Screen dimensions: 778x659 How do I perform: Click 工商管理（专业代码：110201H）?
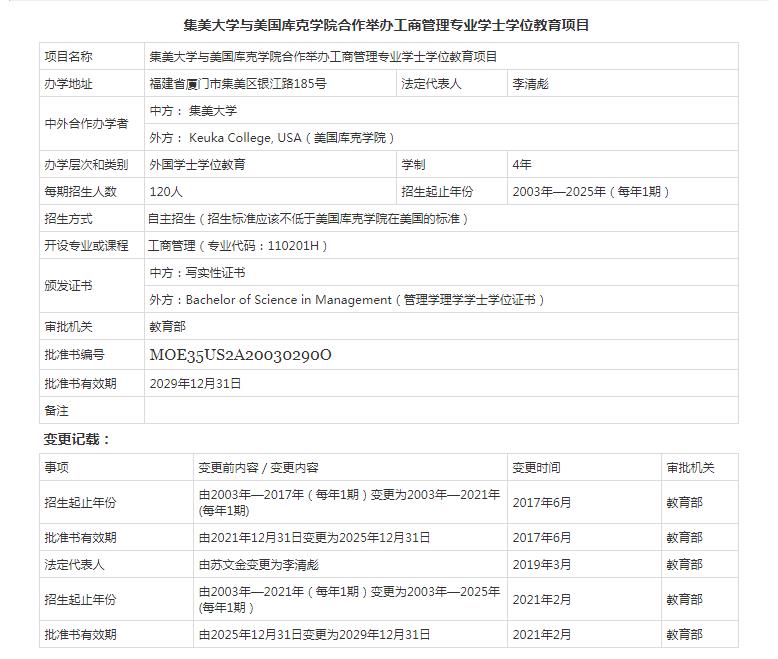click(238, 245)
